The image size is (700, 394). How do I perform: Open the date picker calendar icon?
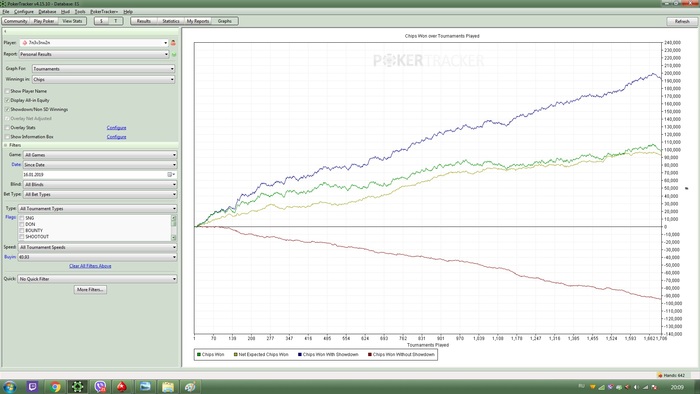(x=170, y=174)
